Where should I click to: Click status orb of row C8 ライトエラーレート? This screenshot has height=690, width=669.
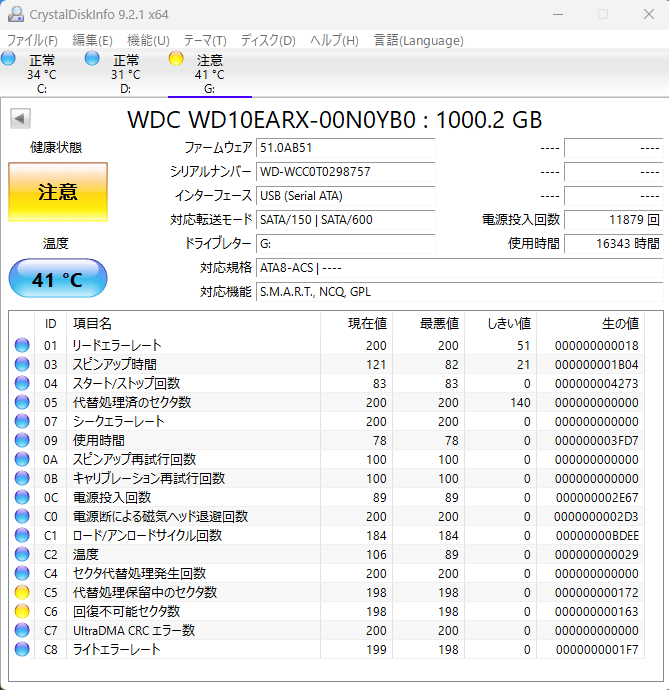pos(22,650)
